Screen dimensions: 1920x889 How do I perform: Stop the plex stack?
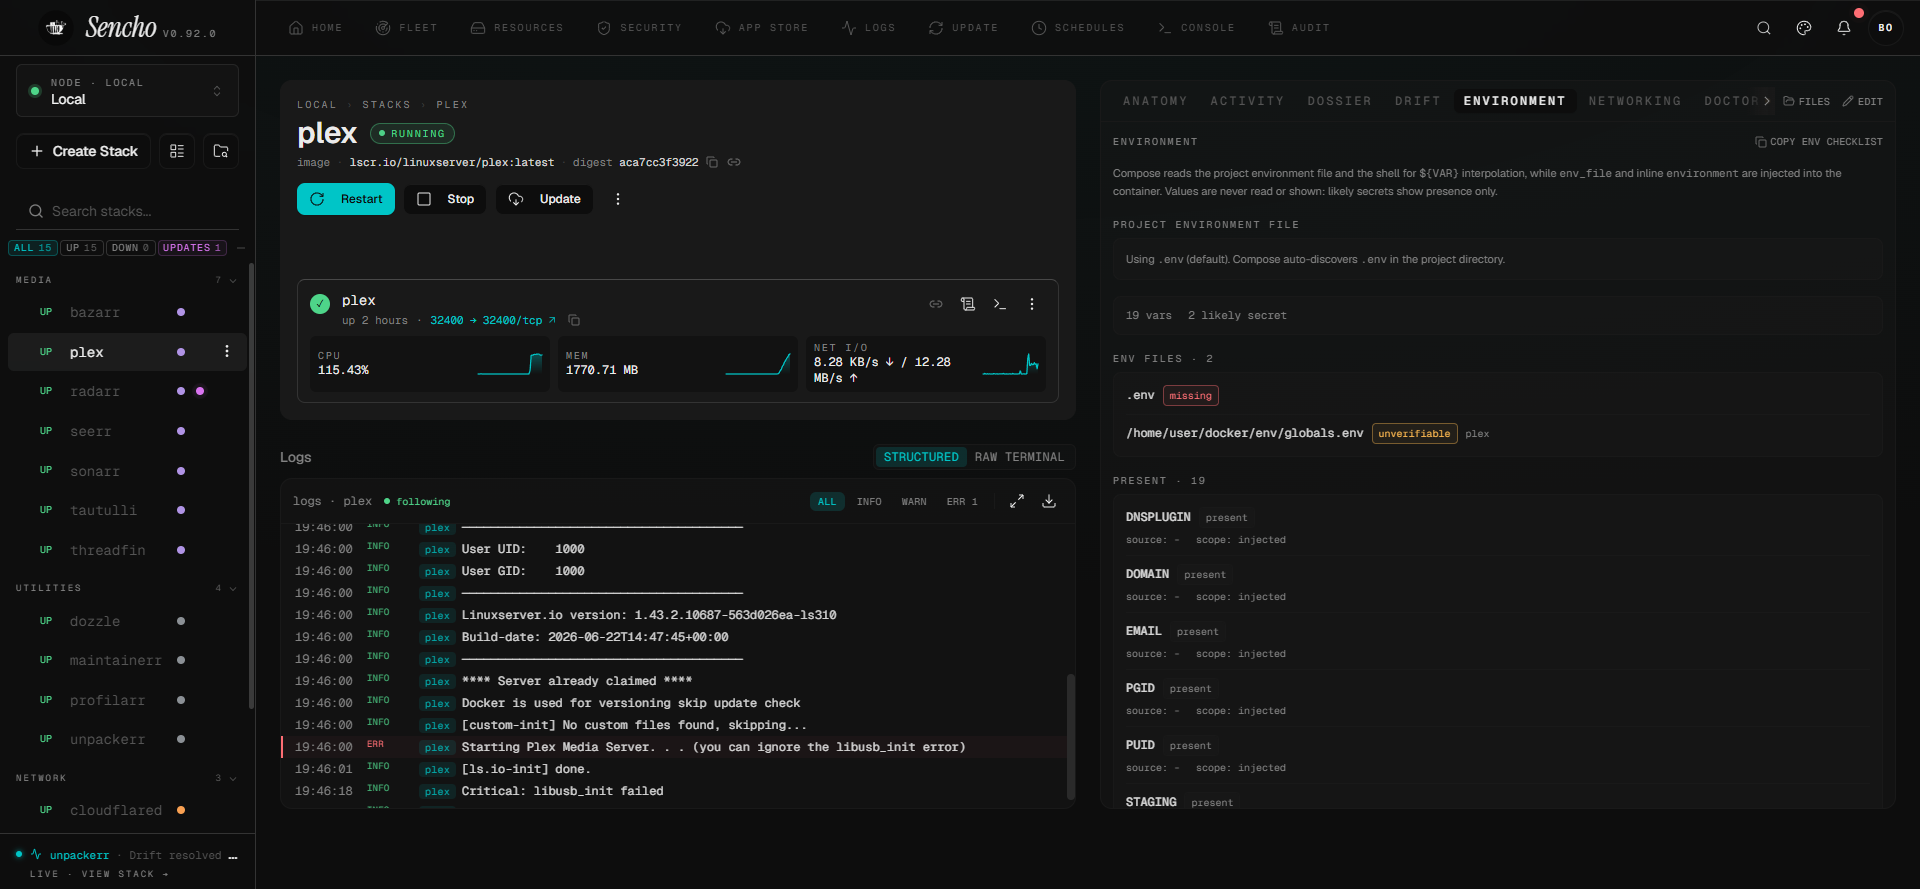coord(445,199)
